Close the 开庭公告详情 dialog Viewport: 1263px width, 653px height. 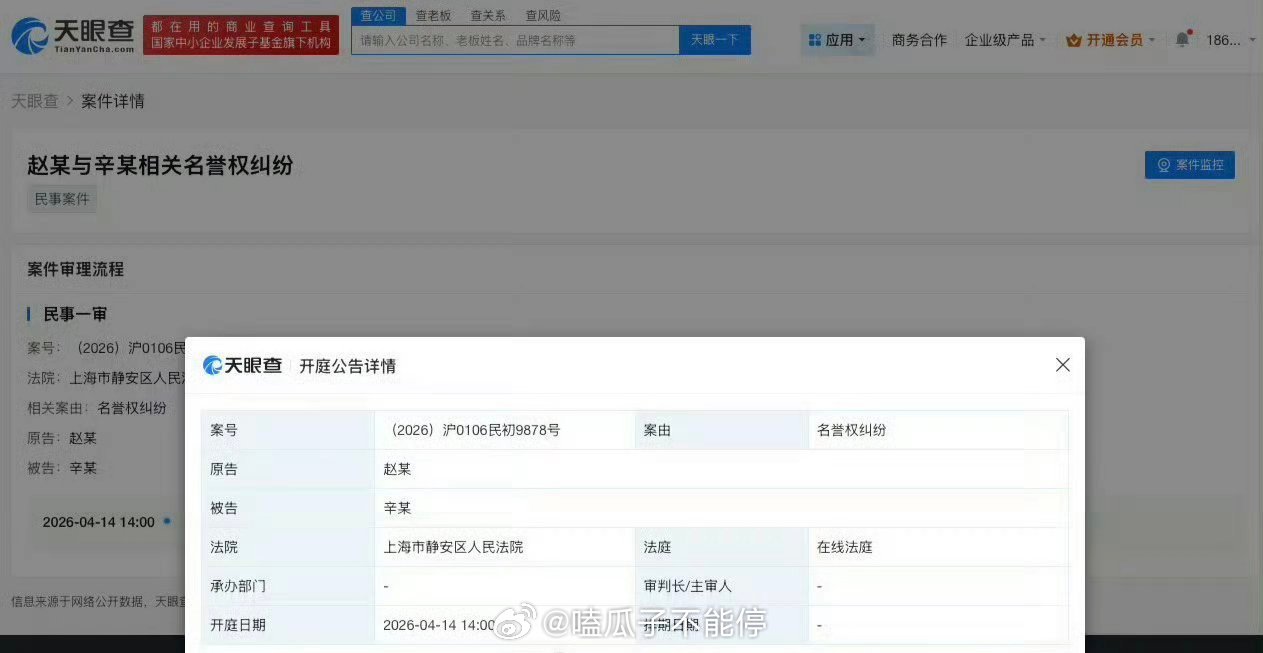[x=1062, y=365]
